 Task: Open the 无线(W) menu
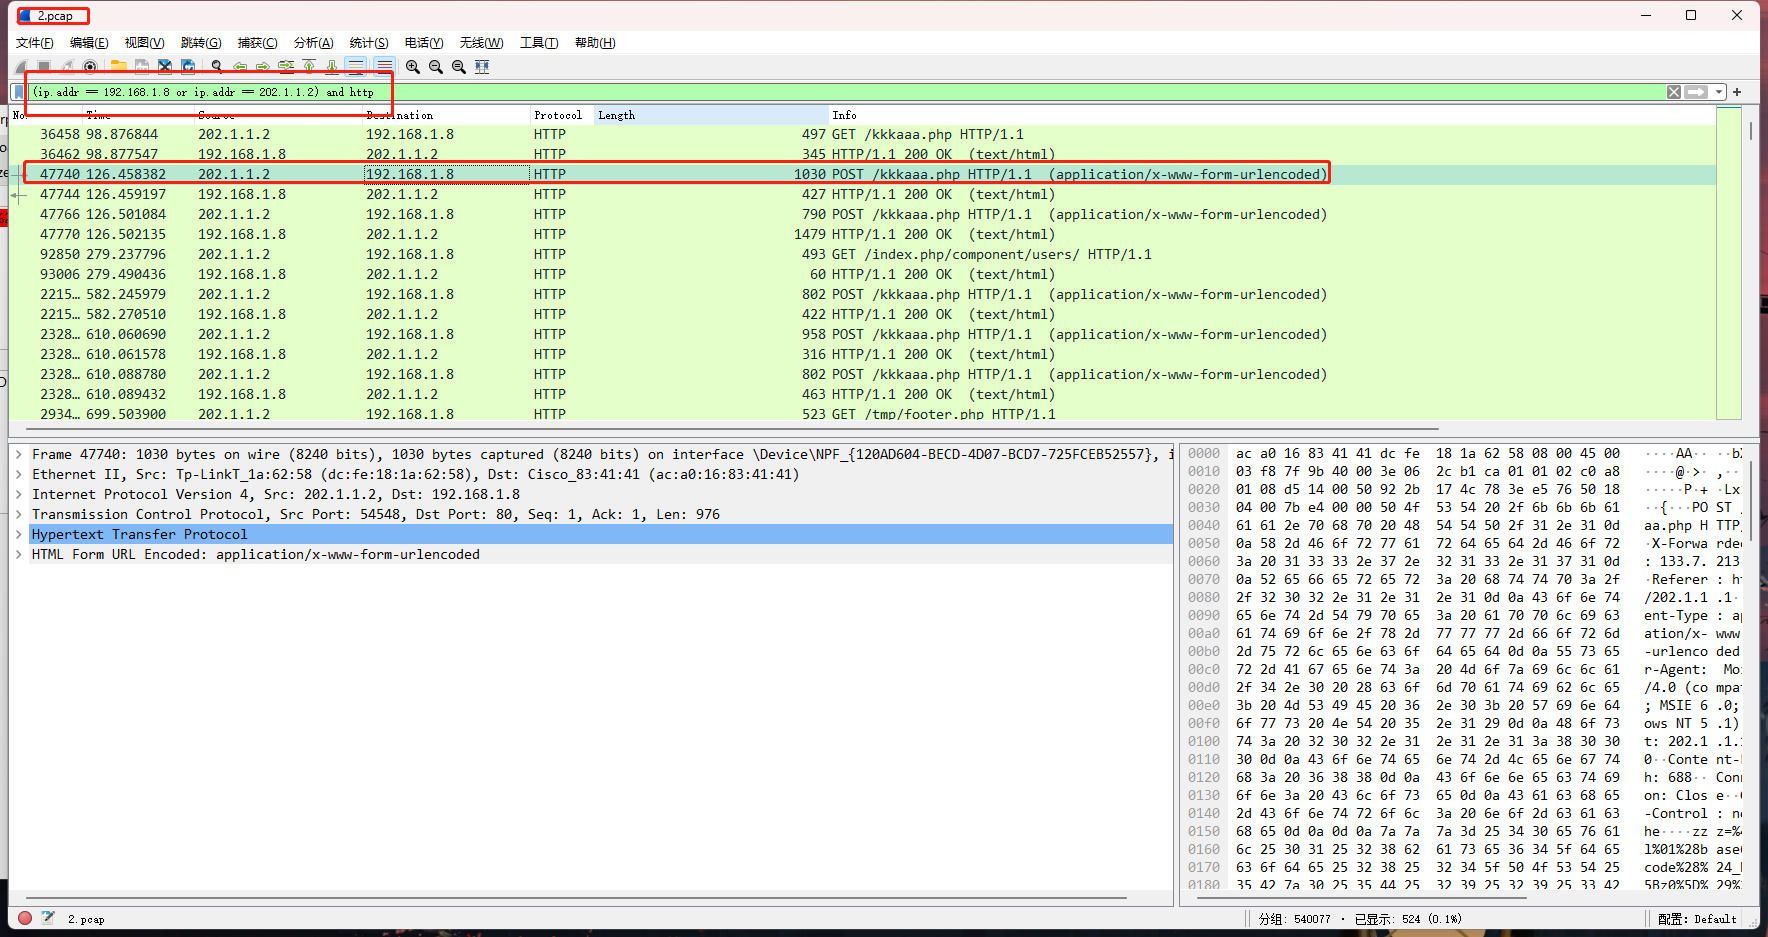point(481,43)
